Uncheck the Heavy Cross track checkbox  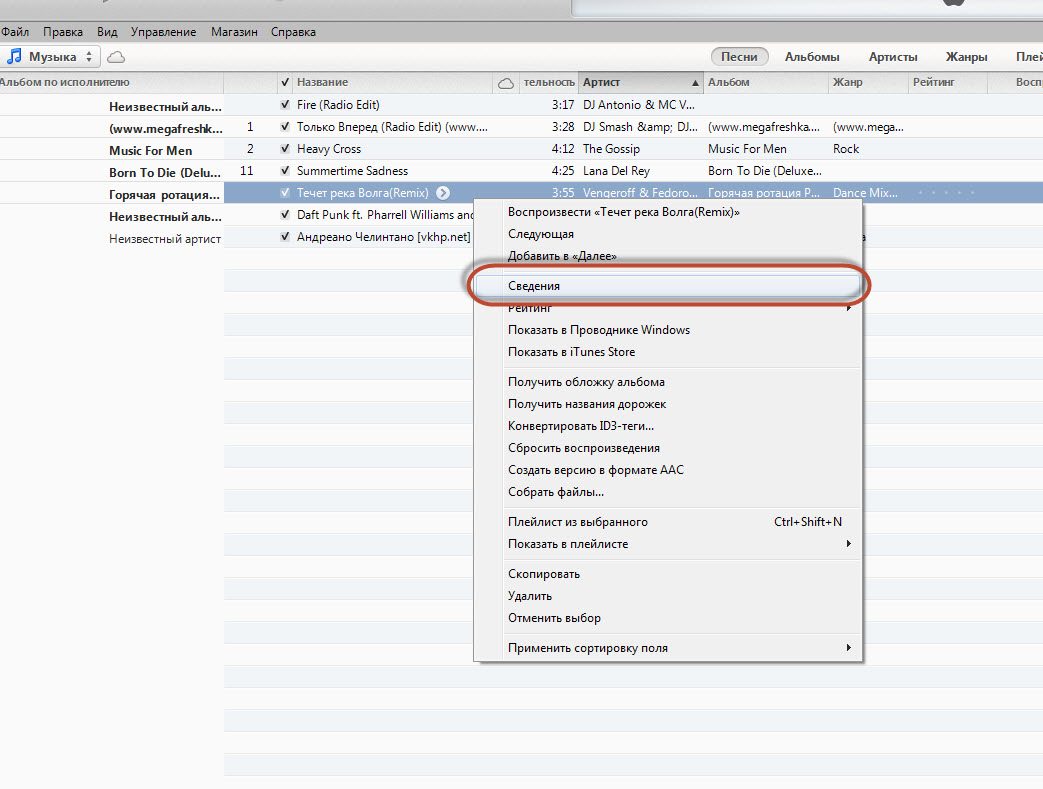click(x=285, y=148)
